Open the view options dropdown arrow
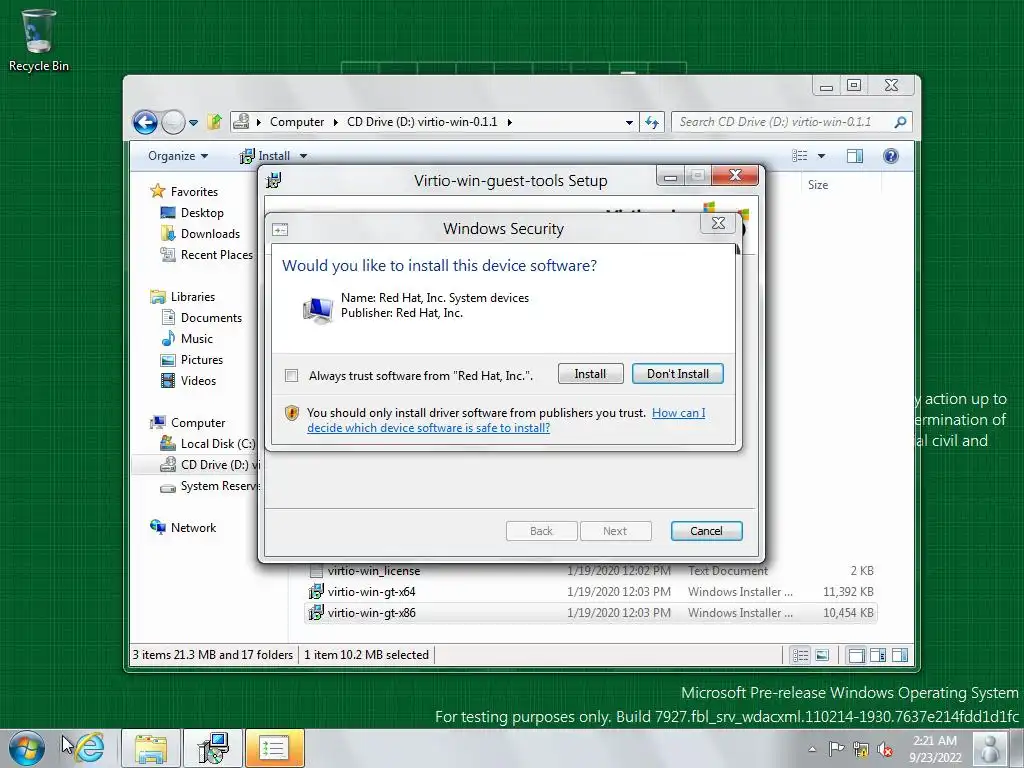Viewport: 1024px width, 768px height. click(x=822, y=156)
